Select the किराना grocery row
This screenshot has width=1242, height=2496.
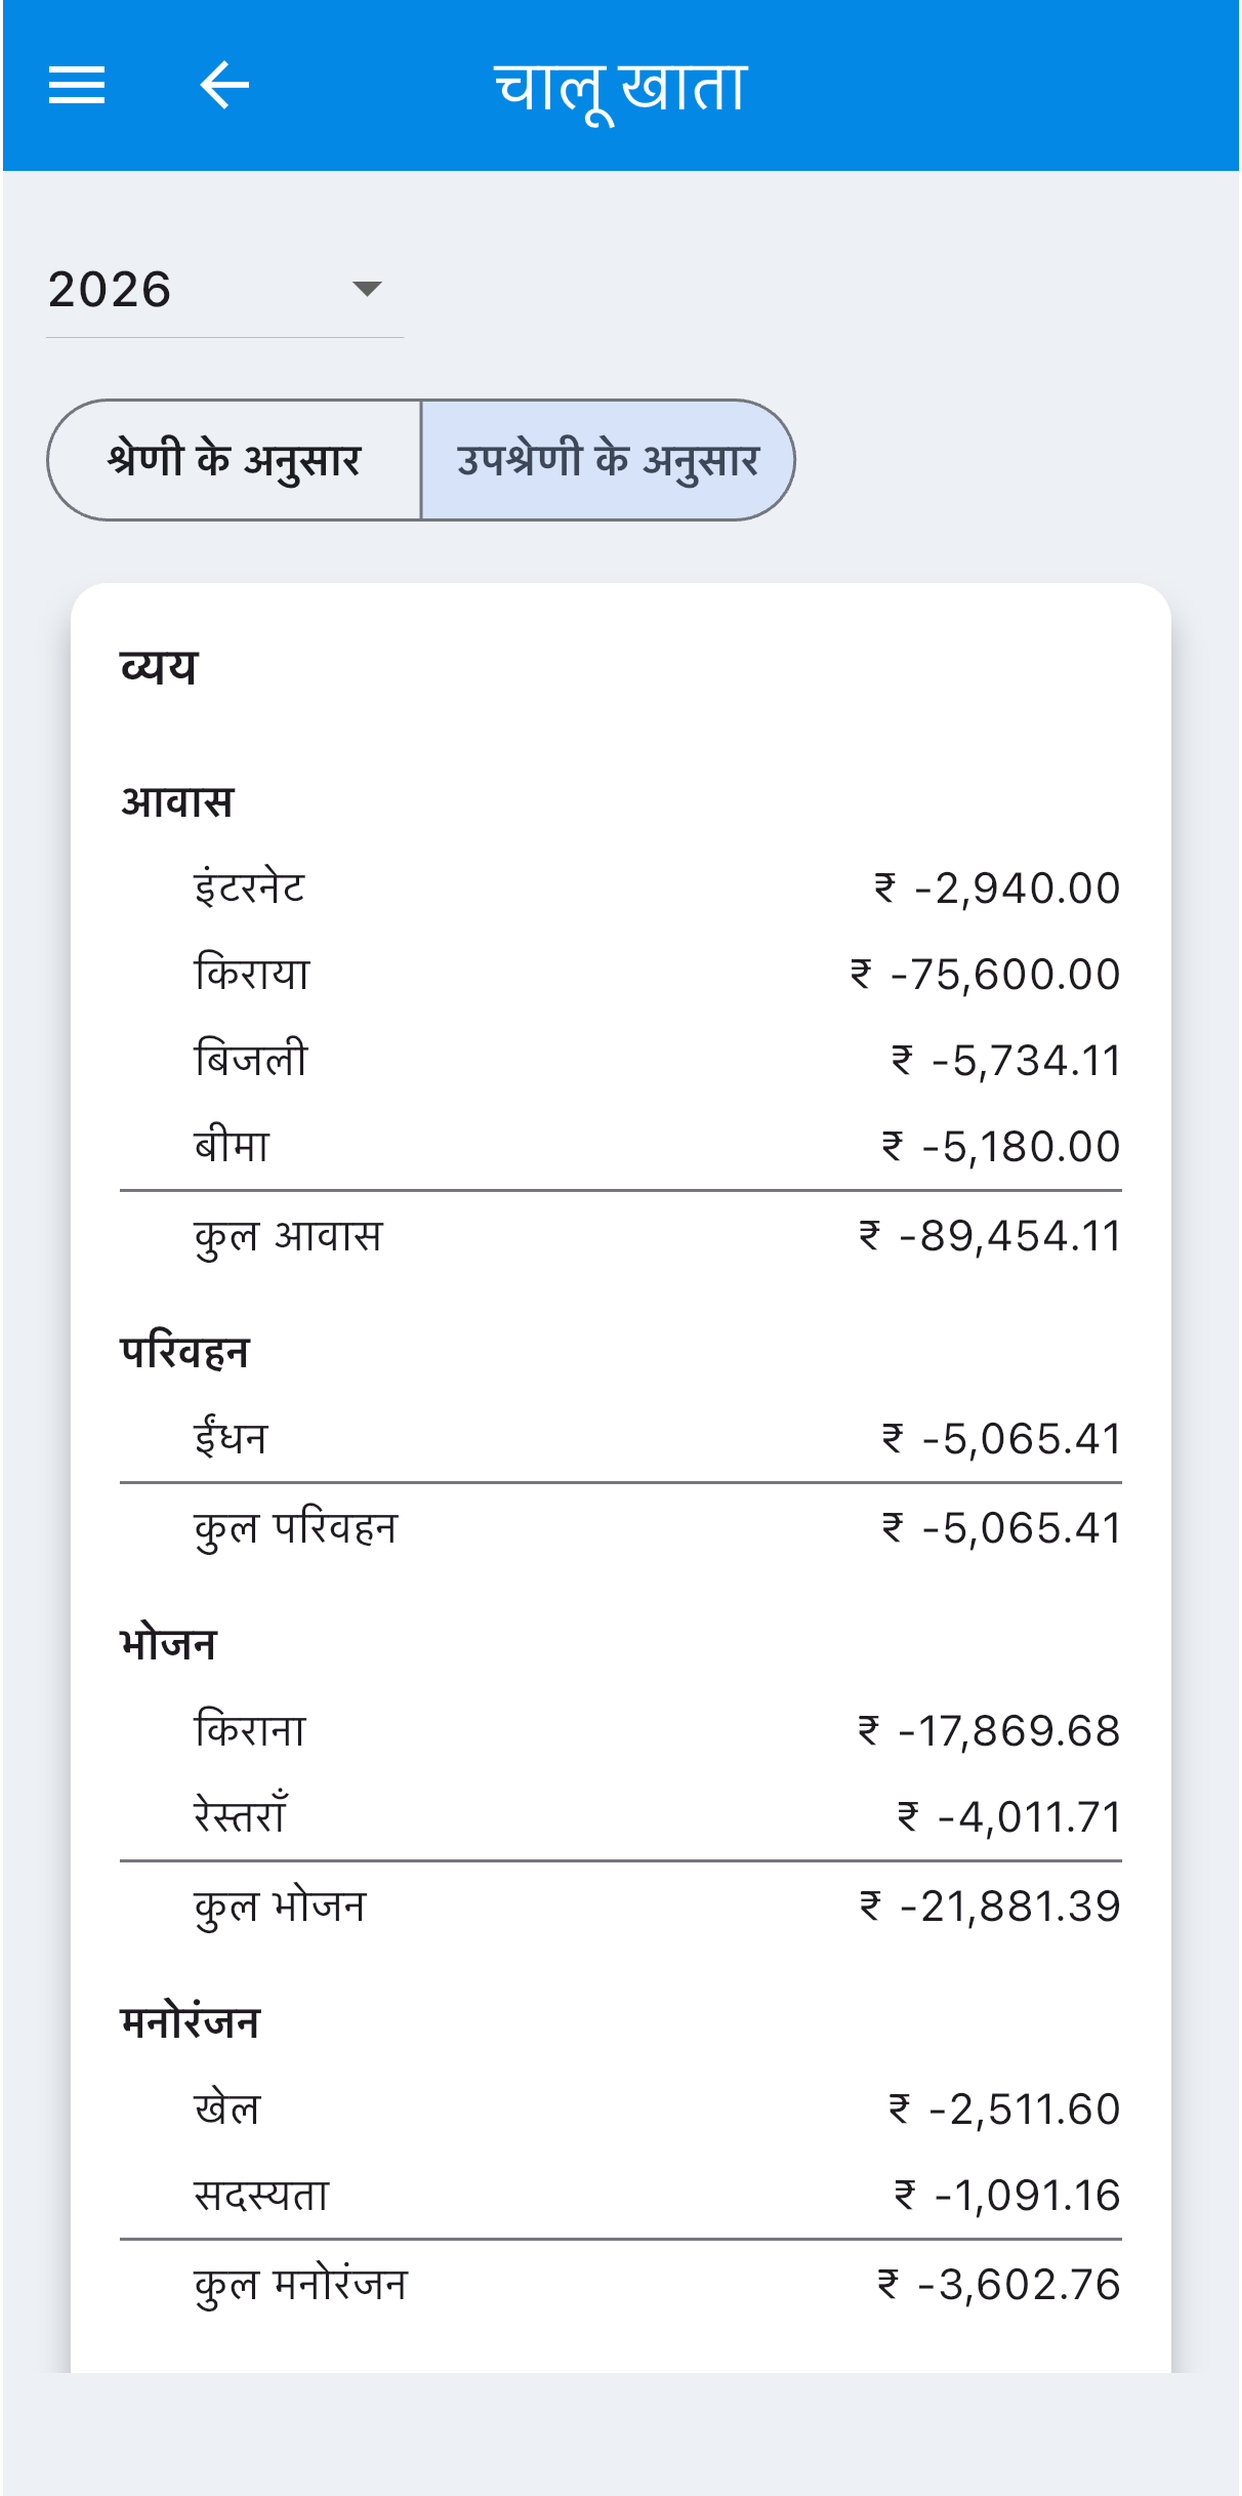tap(620, 1731)
